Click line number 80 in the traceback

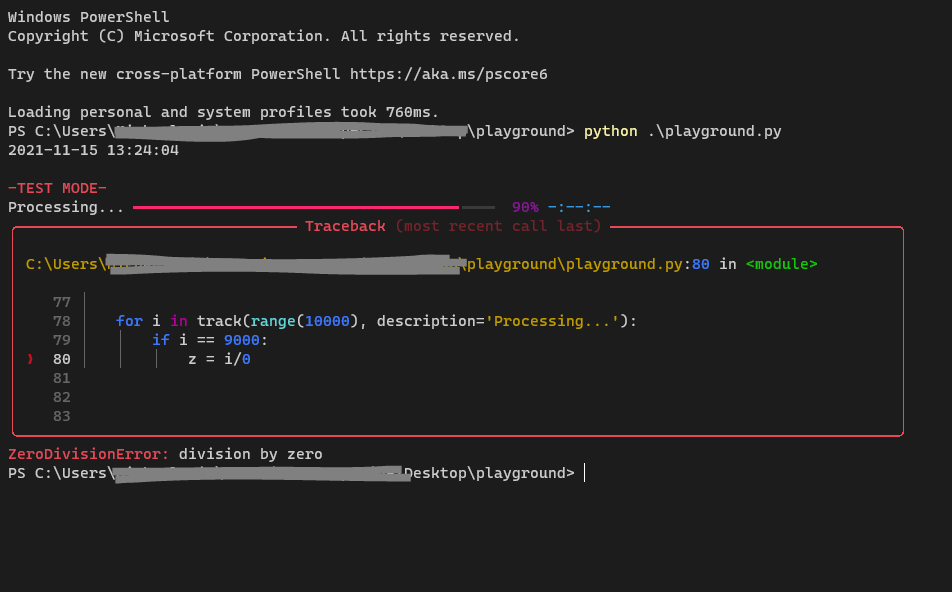(x=62, y=358)
